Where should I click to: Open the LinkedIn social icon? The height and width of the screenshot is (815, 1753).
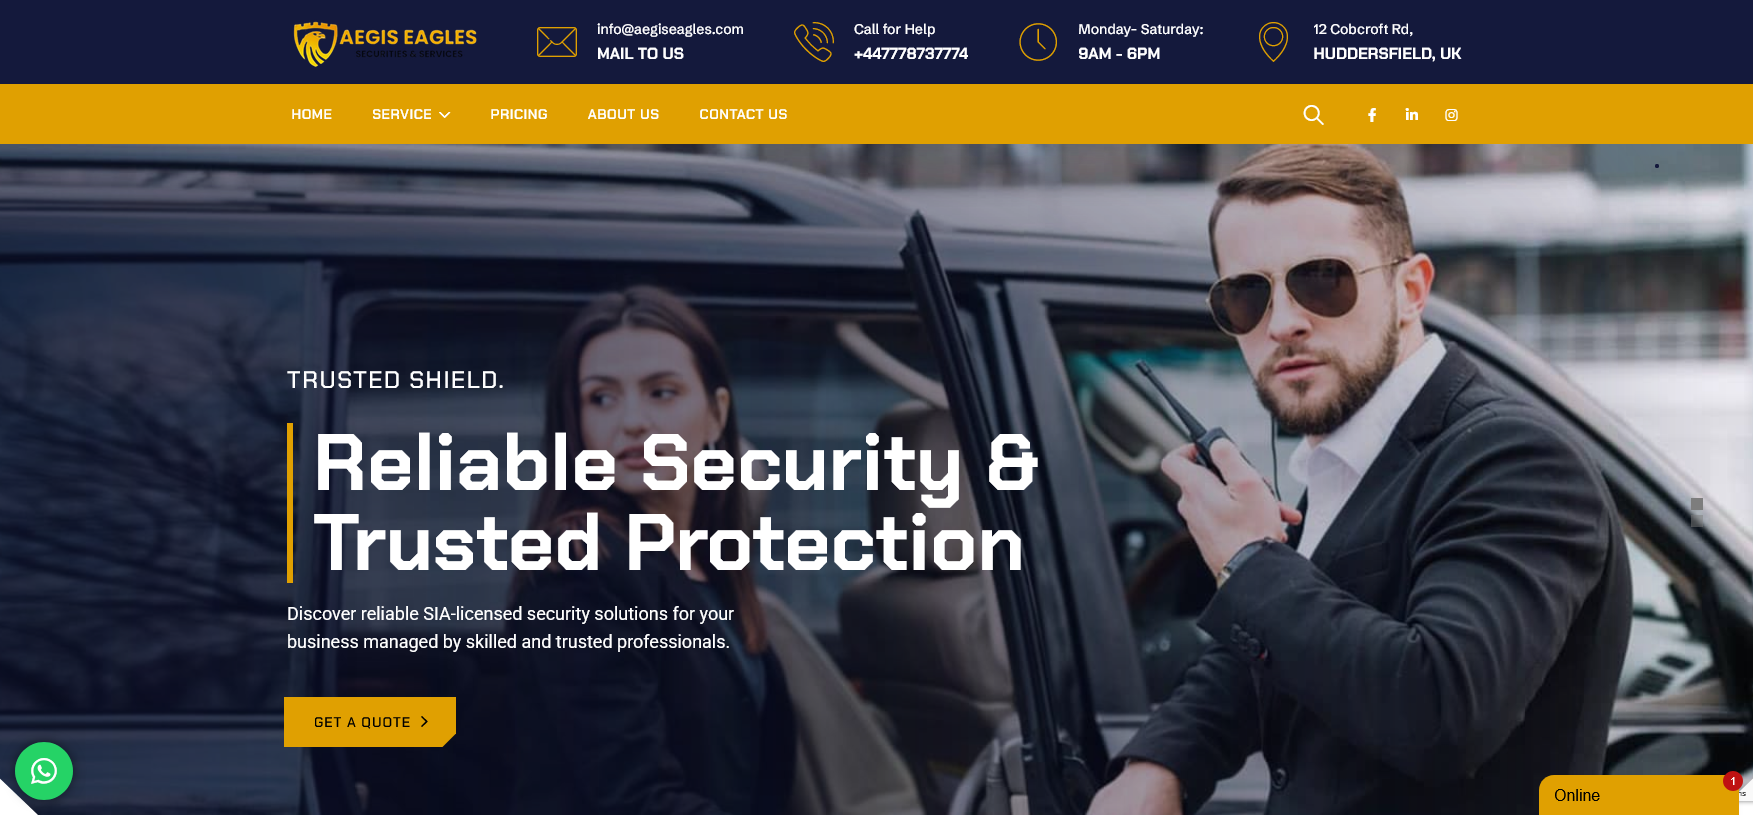click(x=1411, y=114)
